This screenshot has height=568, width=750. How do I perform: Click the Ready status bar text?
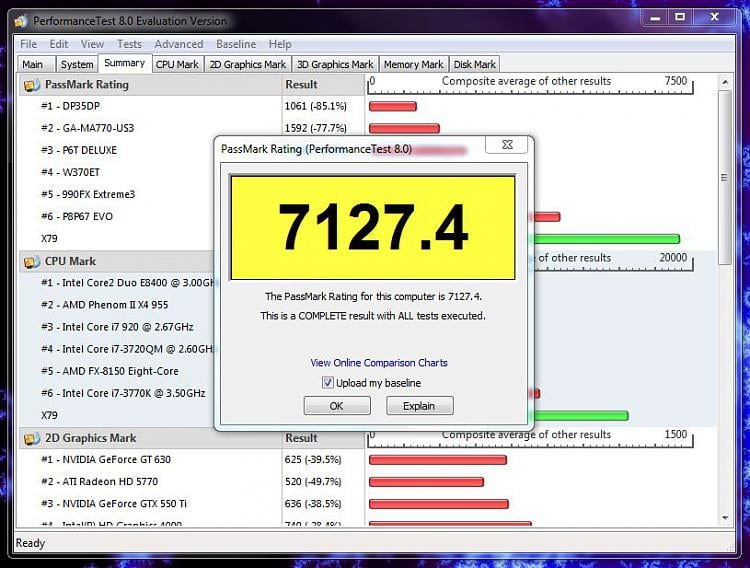pos(30,543)
